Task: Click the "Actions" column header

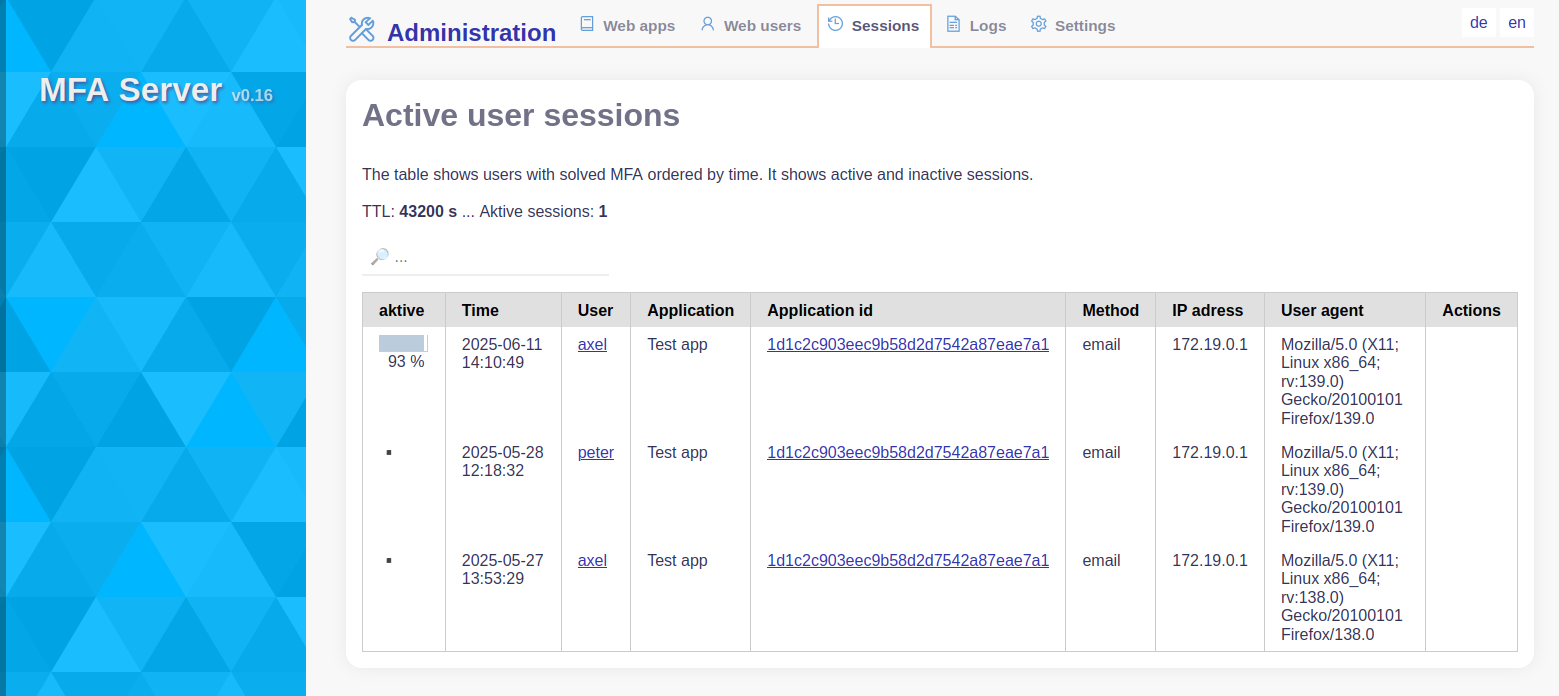Action: [x=1471, y=311]
